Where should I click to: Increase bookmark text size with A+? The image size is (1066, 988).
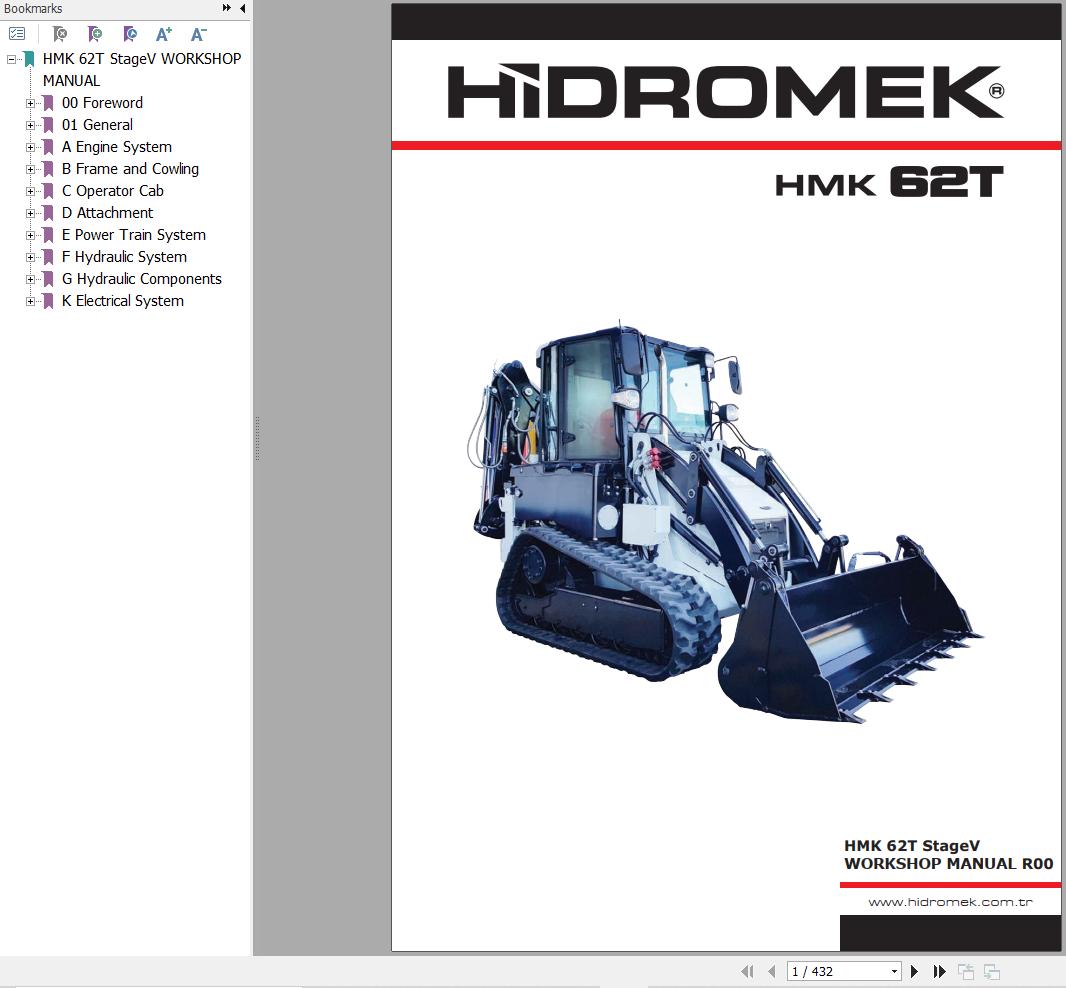[x=164, y=34]
